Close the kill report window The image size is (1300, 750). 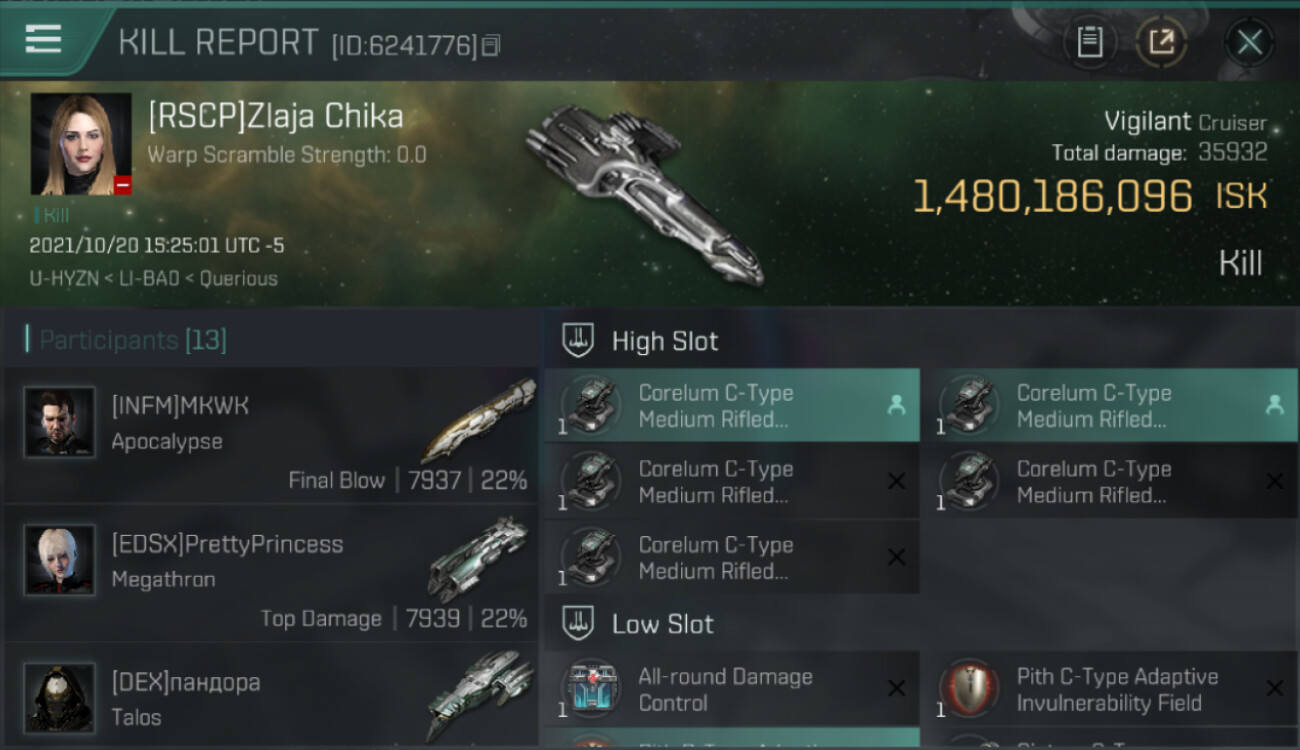(x=1249, y=42)
